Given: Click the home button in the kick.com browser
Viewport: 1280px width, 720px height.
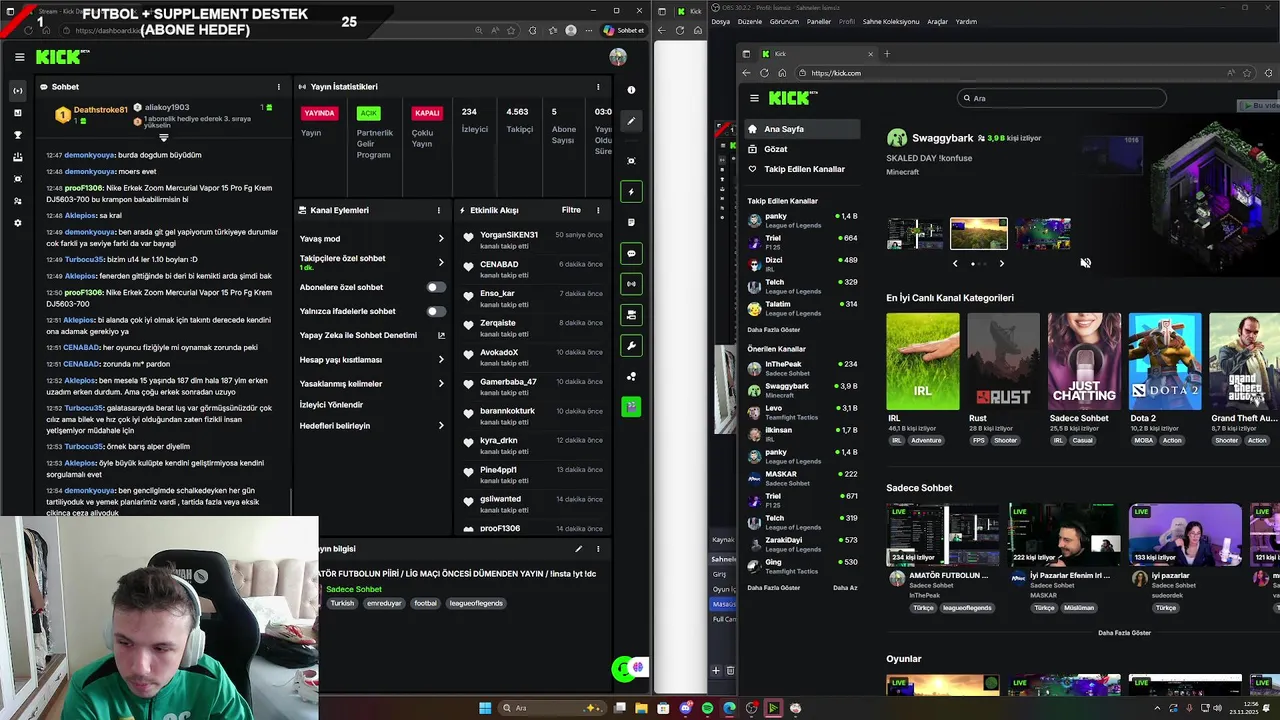Looking at the screenshot, I should point(782,73).
